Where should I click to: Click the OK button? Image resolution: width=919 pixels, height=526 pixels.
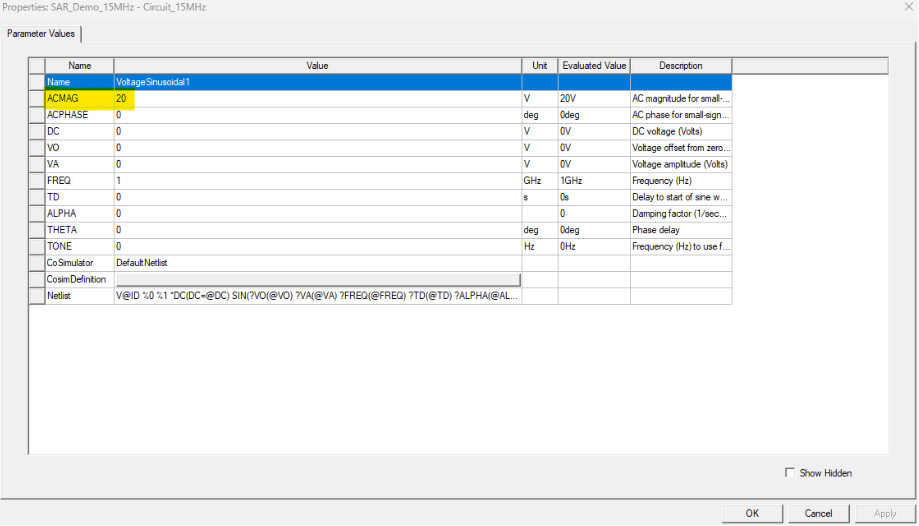click(x=751, y=513)
